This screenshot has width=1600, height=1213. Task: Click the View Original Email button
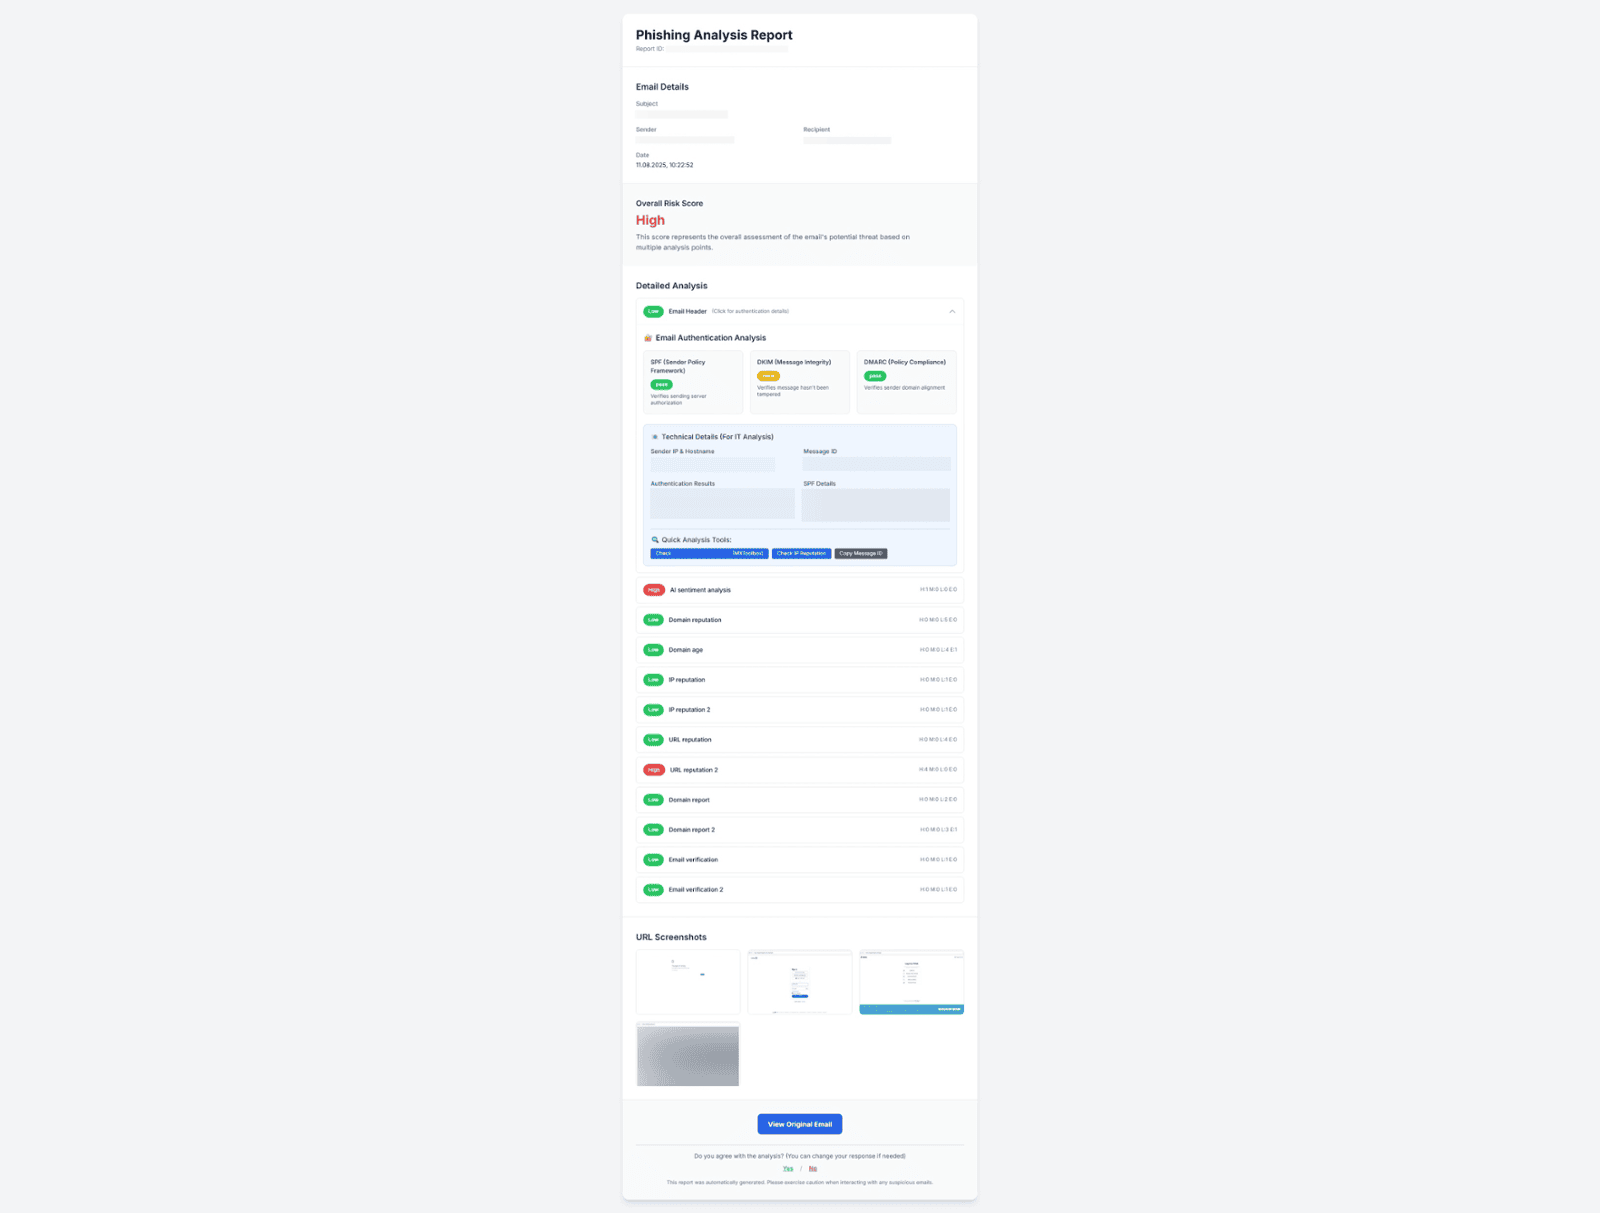point(799,1124)
